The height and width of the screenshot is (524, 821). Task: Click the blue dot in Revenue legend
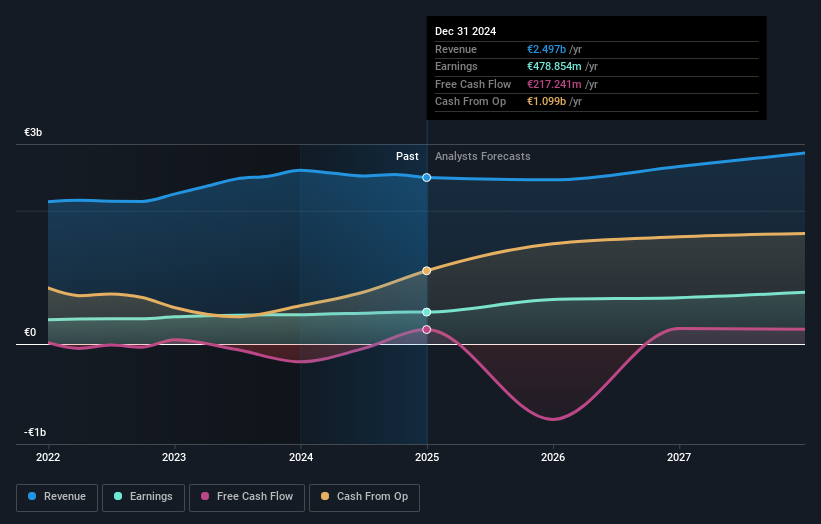click(x=32, y=496)
